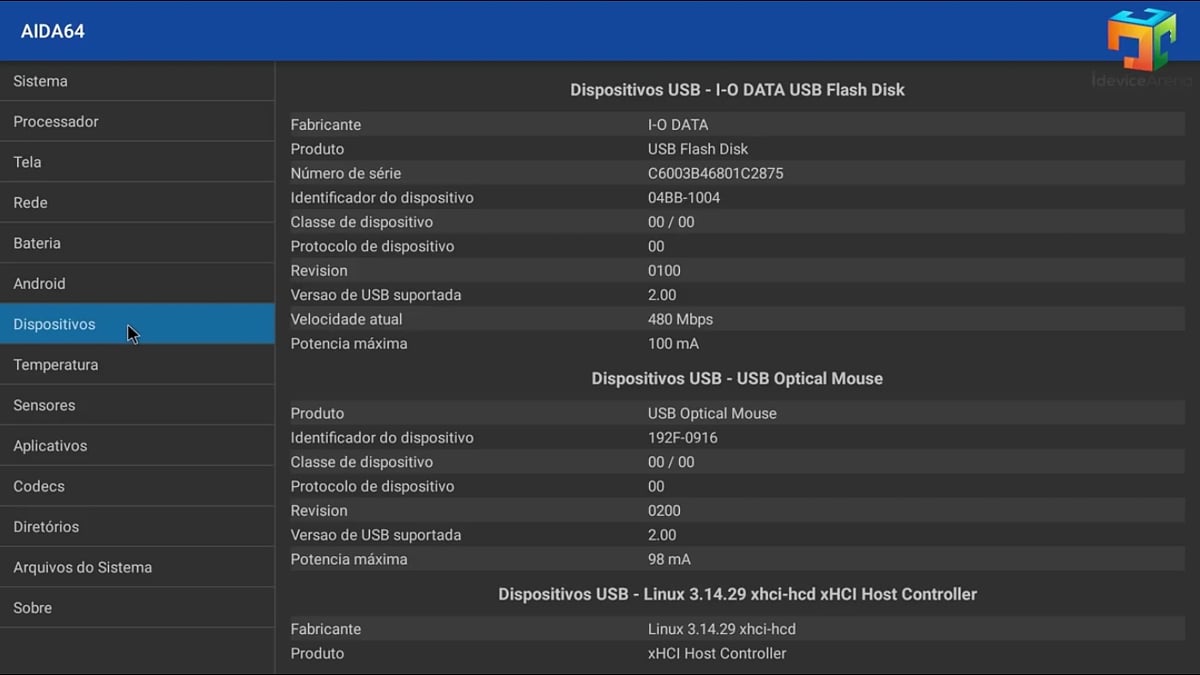This screenshot has width=1200, height=675.
Task: Go to the Rede section
Action: (137, 202)
